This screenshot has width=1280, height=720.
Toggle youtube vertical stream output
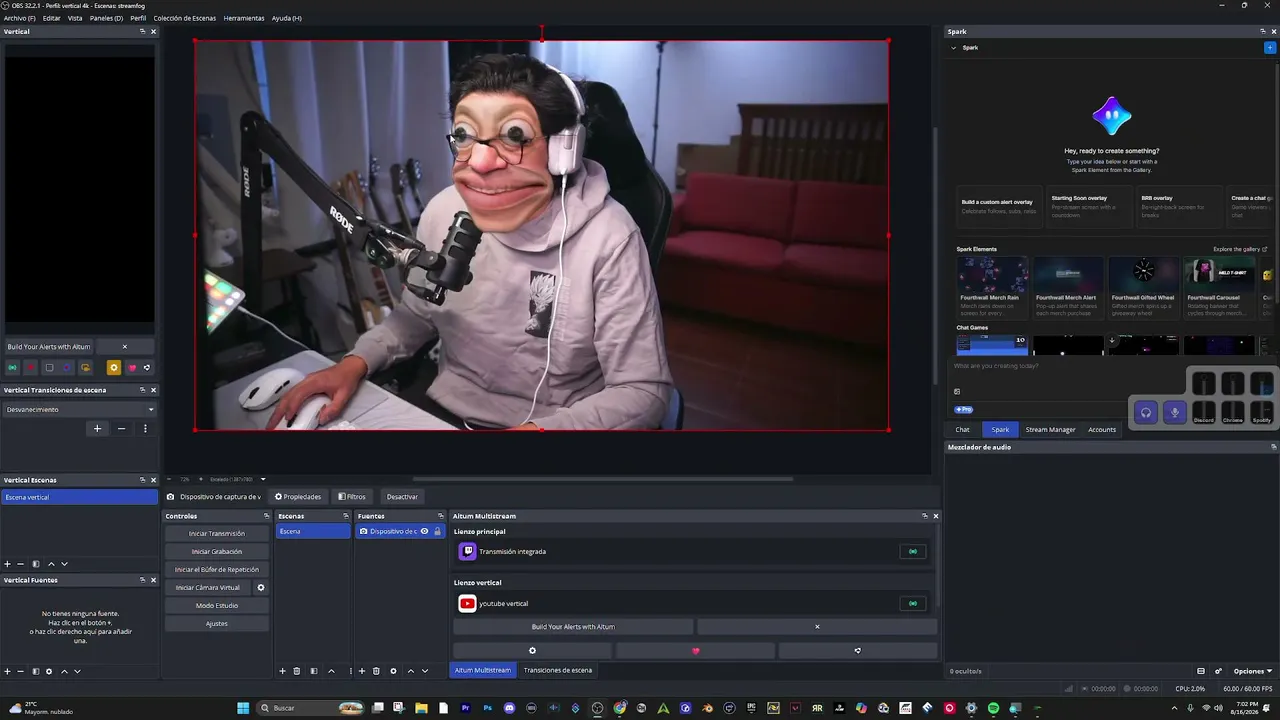pyautogui.click(x=912, y=603)
